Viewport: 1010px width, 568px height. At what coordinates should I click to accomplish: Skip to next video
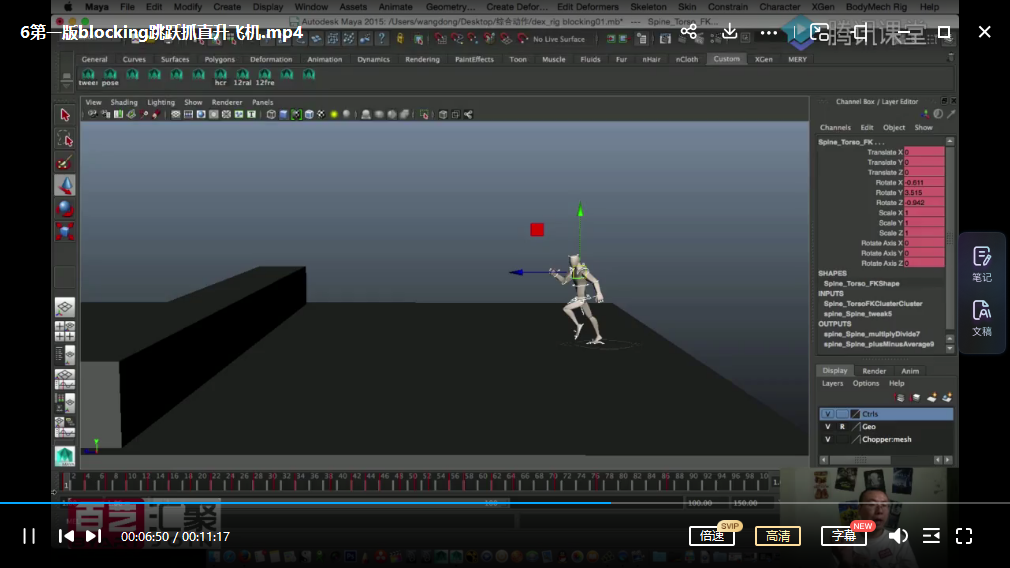pyautogui.click(x=93, y=536)
